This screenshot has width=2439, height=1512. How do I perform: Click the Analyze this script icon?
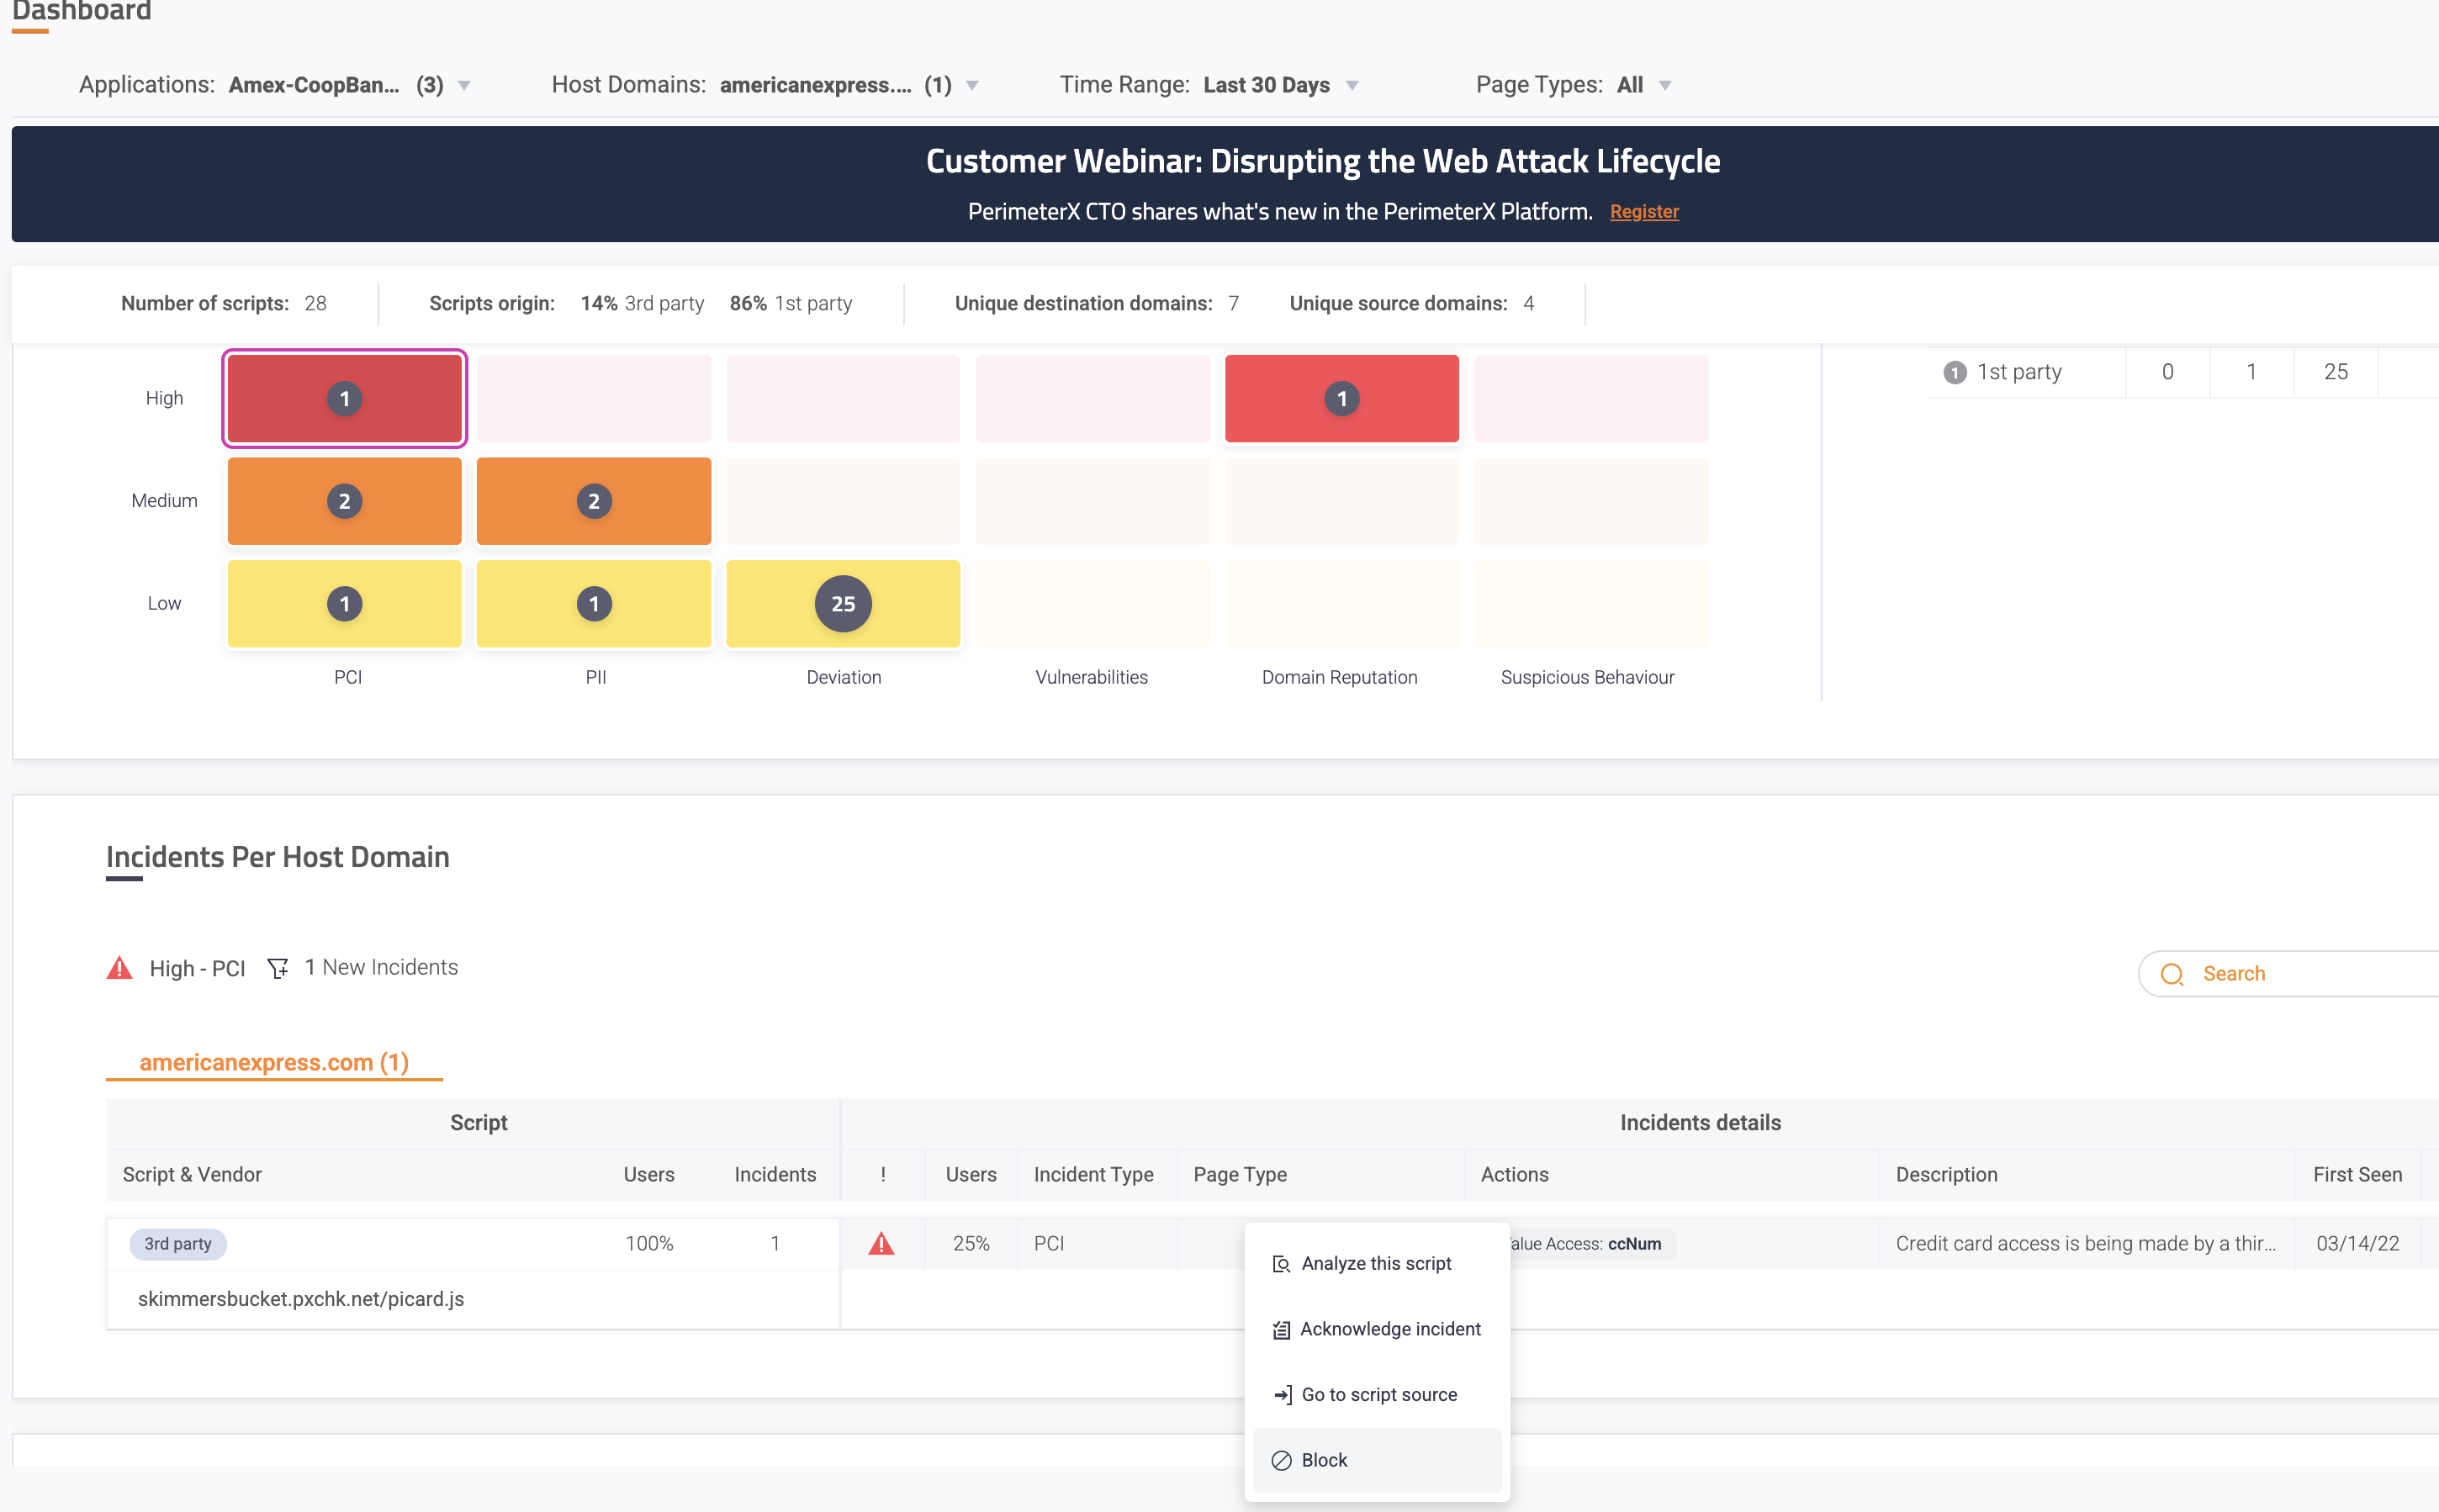point(1281,1264)
